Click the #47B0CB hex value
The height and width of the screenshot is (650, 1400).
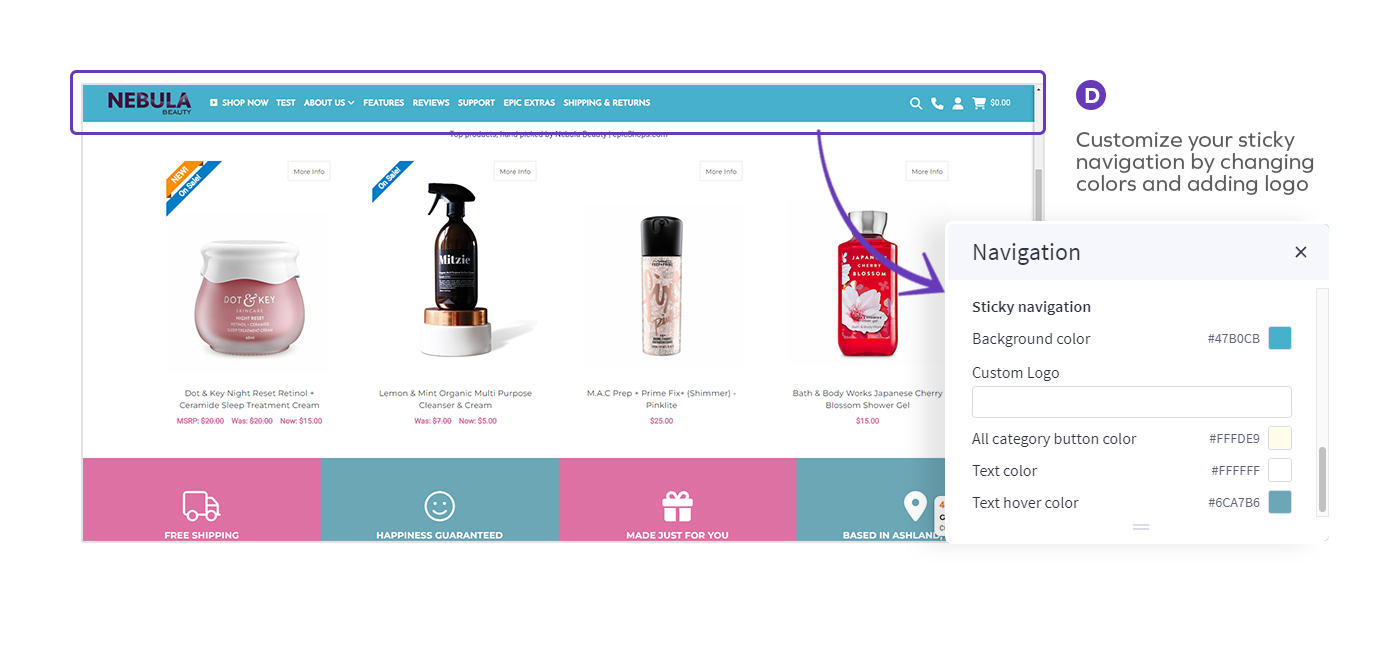tap(1234, 339)
